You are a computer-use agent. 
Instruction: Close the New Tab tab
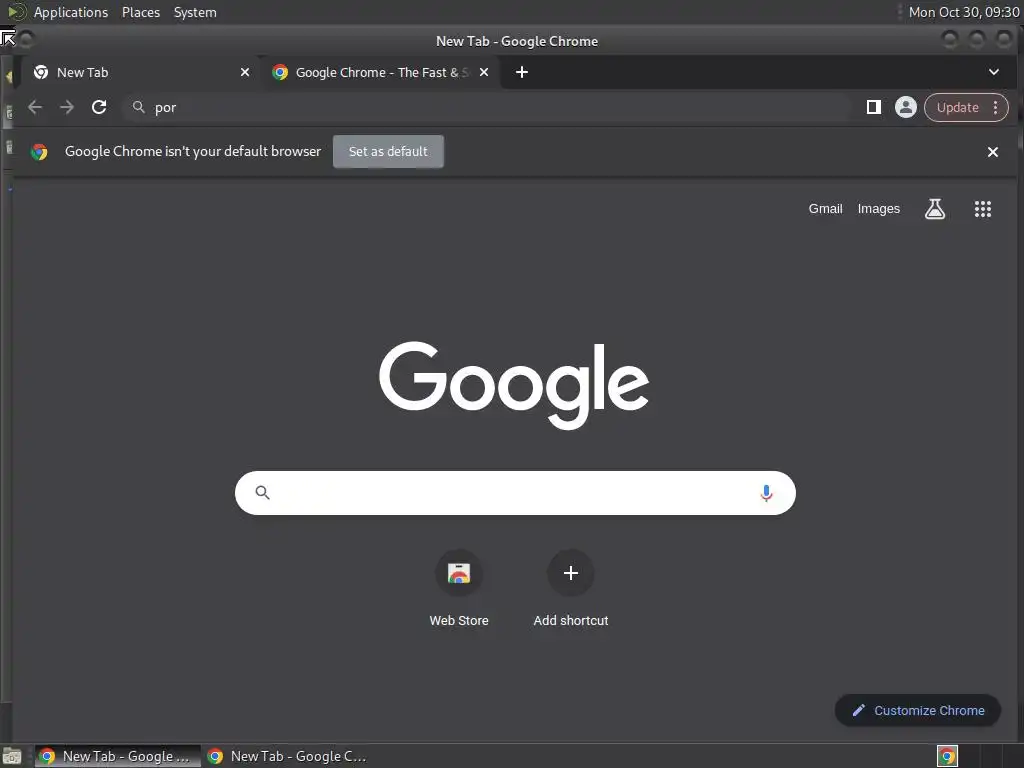click(245, 72)
